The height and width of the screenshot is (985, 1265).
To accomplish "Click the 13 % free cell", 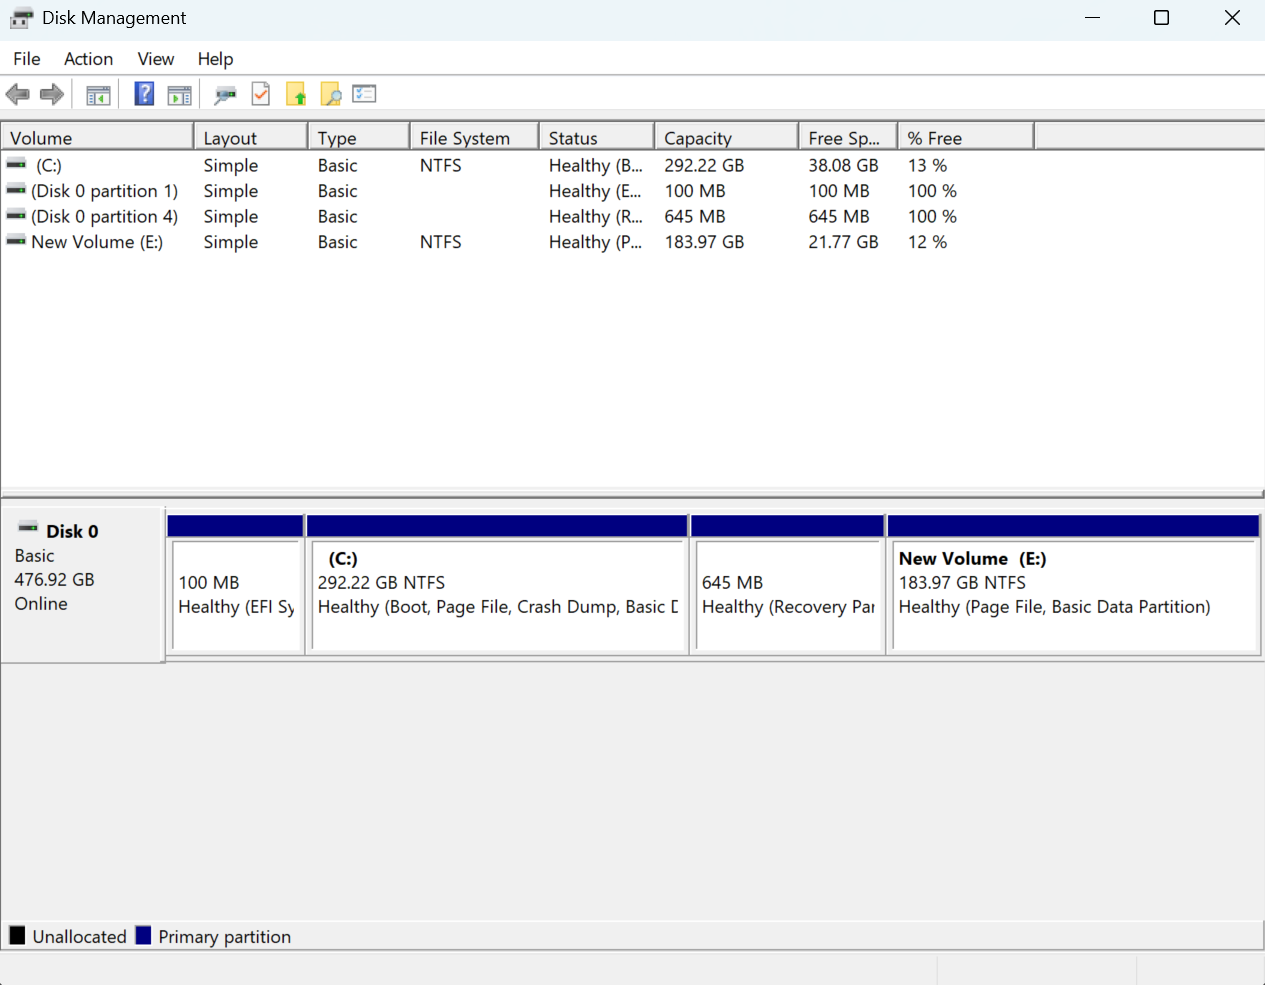I will pyautogui.click(x=927, y=165).
